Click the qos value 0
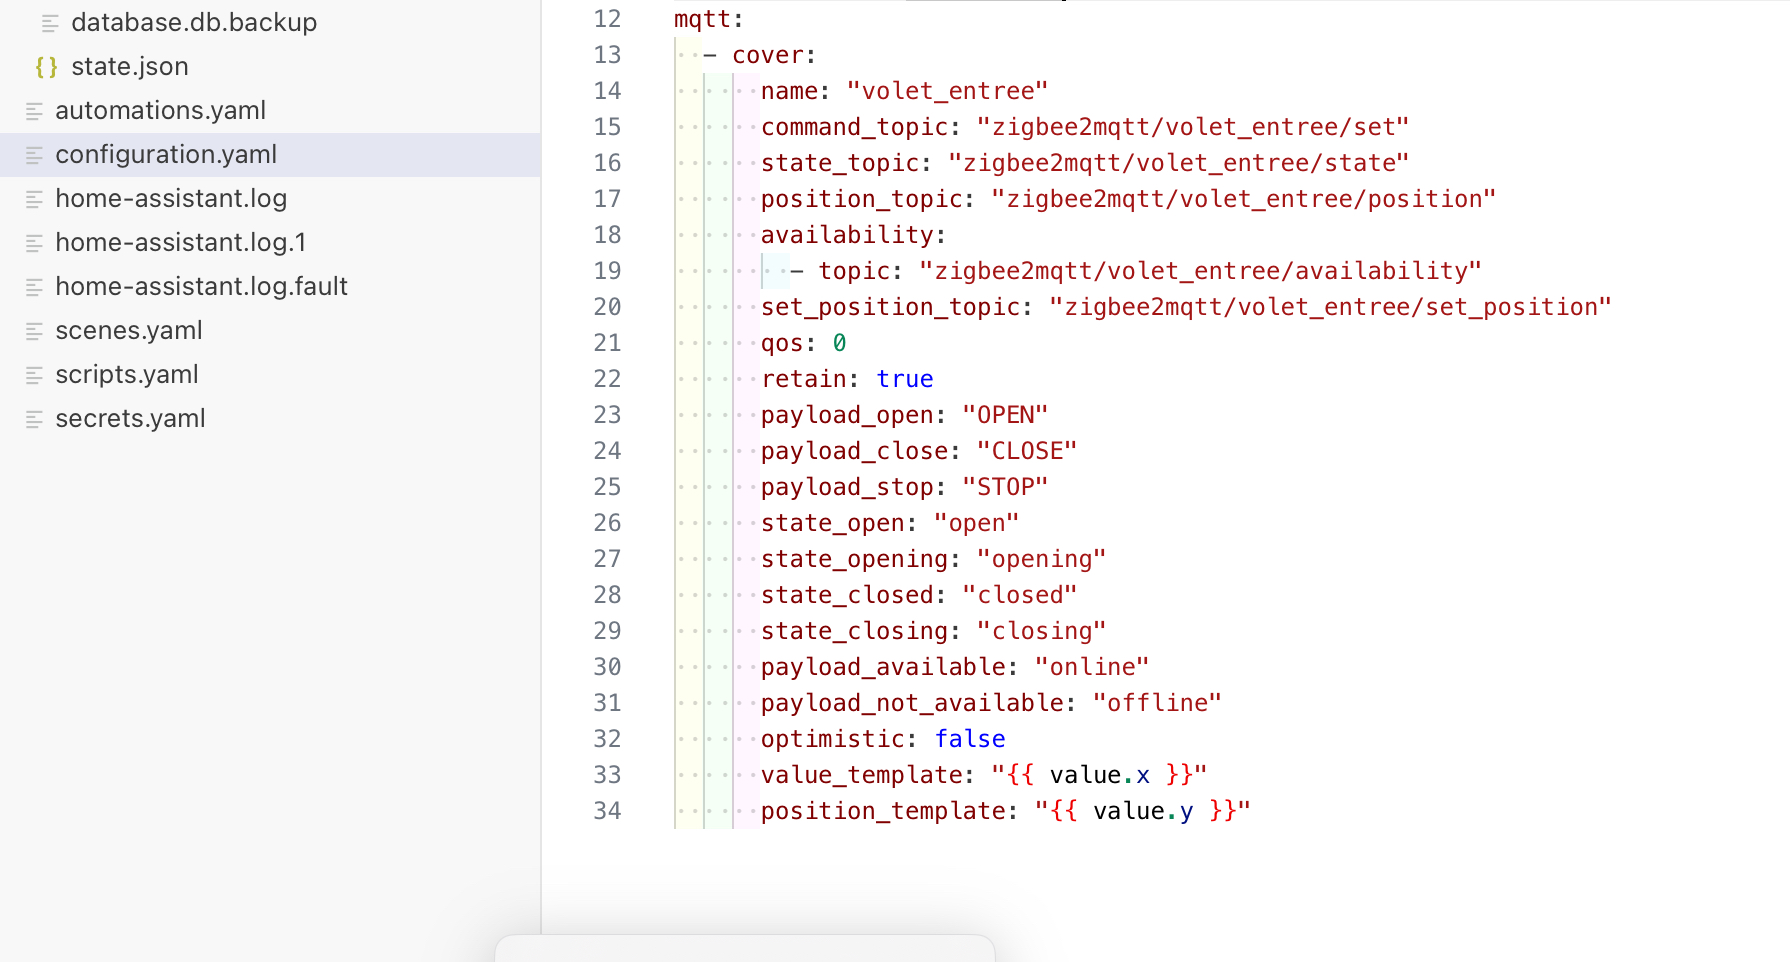Viewport: 1790px width, 962px height. tap(839, 343)
